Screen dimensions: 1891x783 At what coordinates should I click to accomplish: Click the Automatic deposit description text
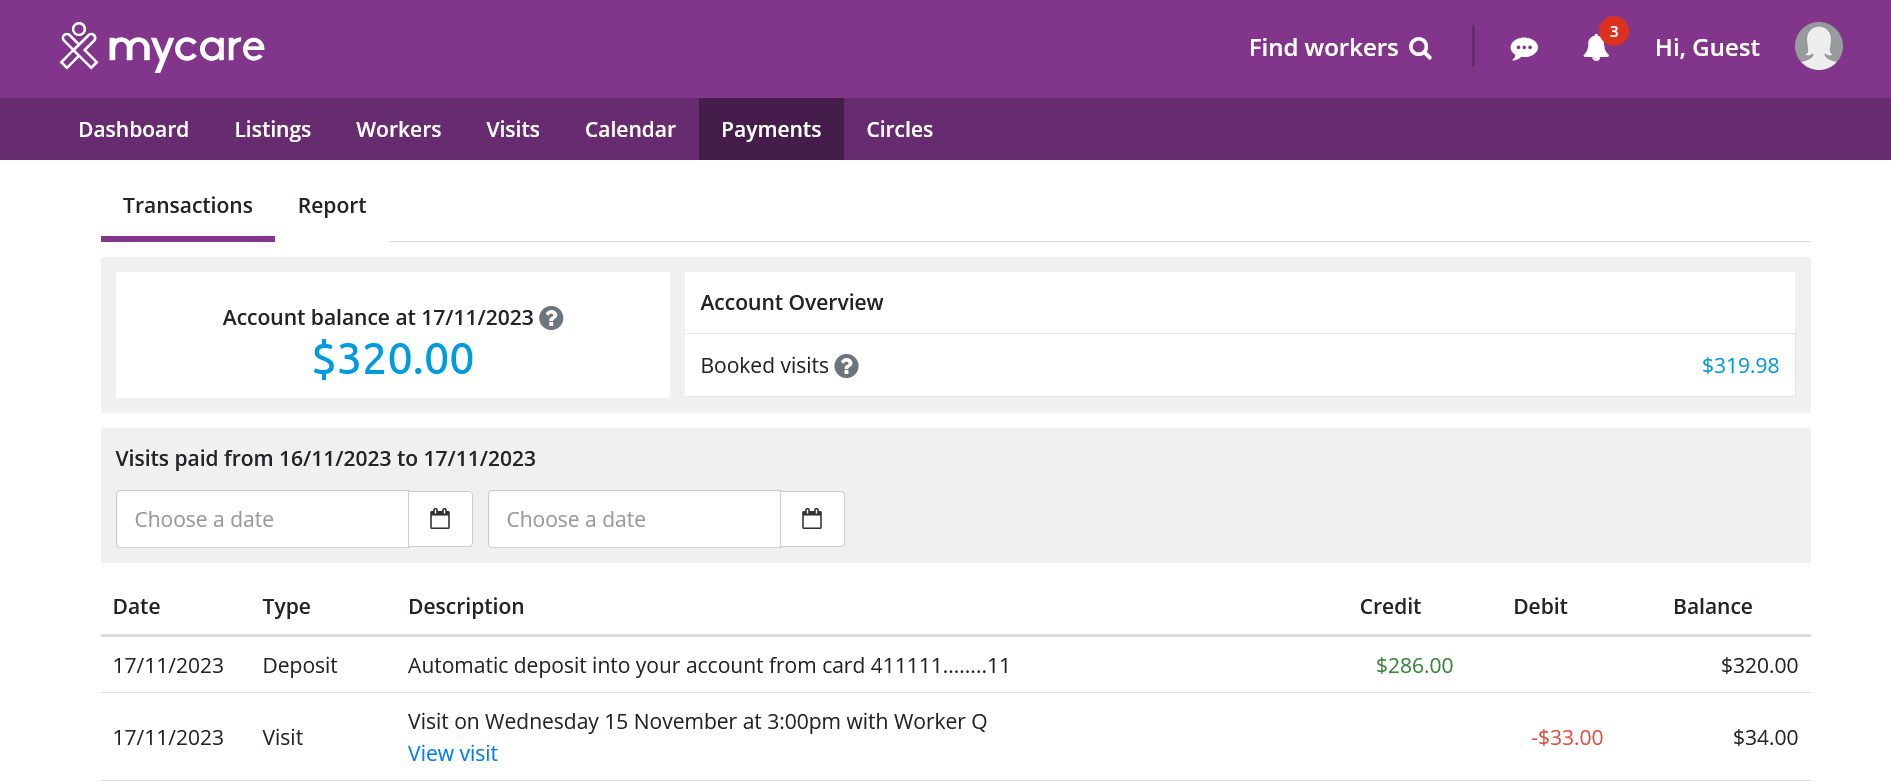pyautogui.click(x=709, y=666)
